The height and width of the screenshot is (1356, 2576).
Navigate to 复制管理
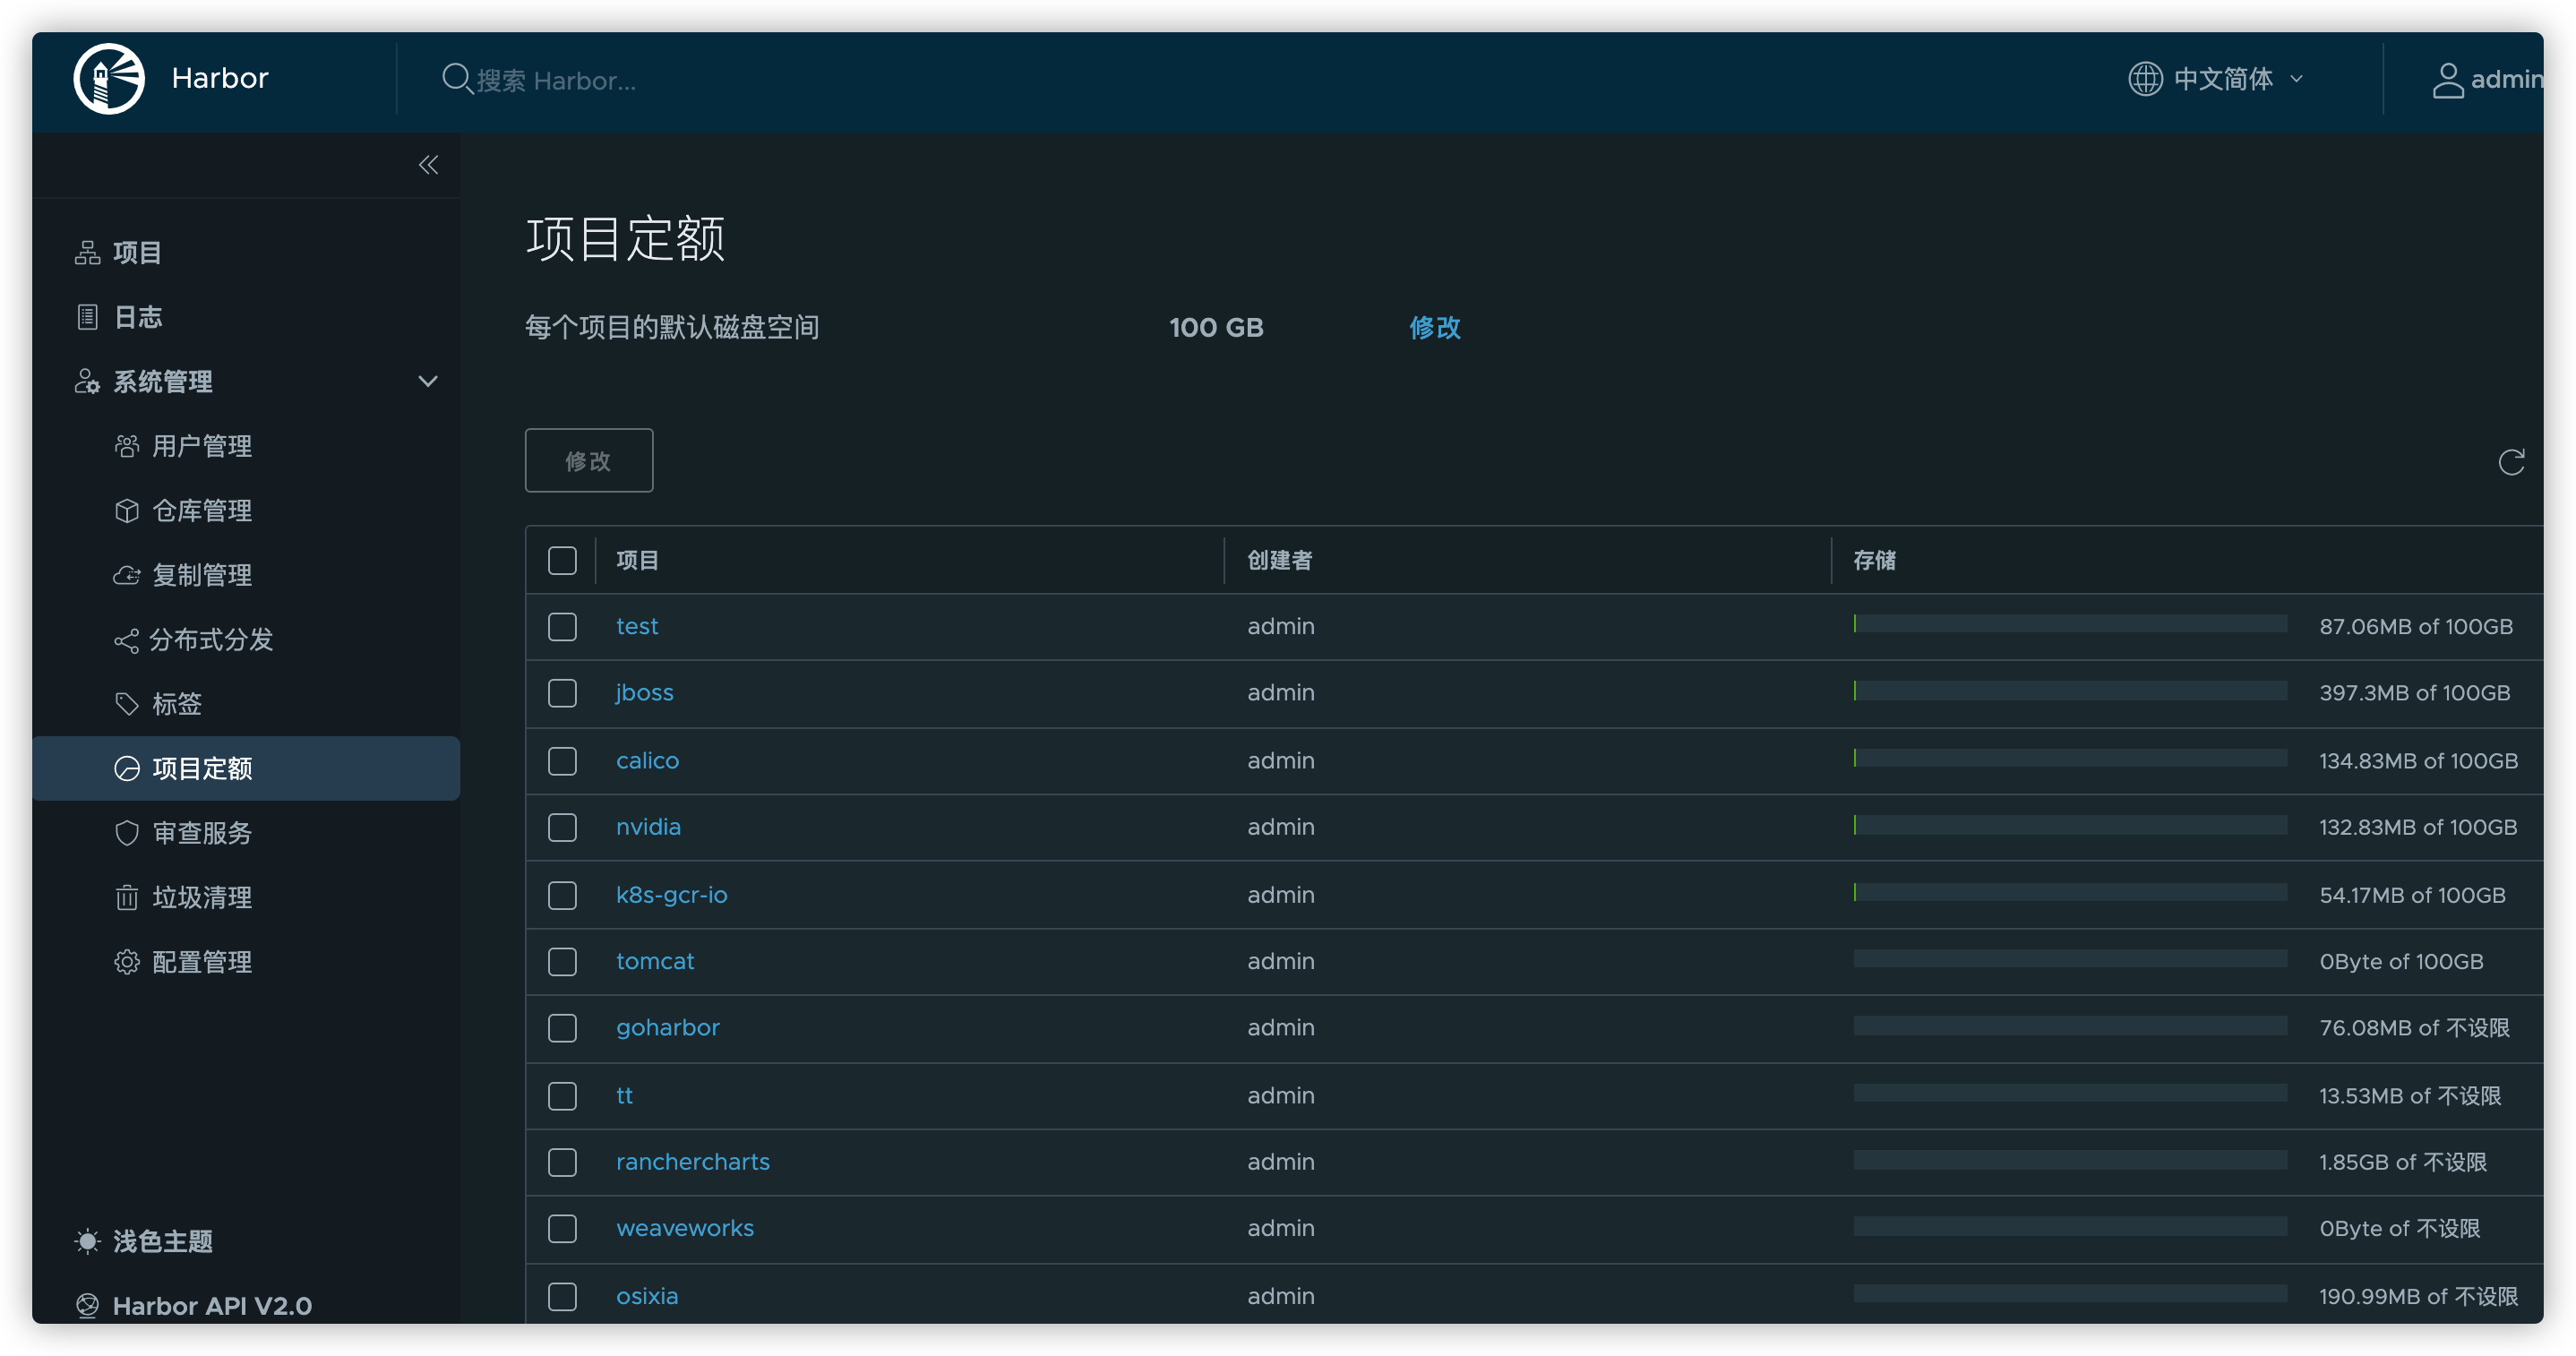coord(202,575)
